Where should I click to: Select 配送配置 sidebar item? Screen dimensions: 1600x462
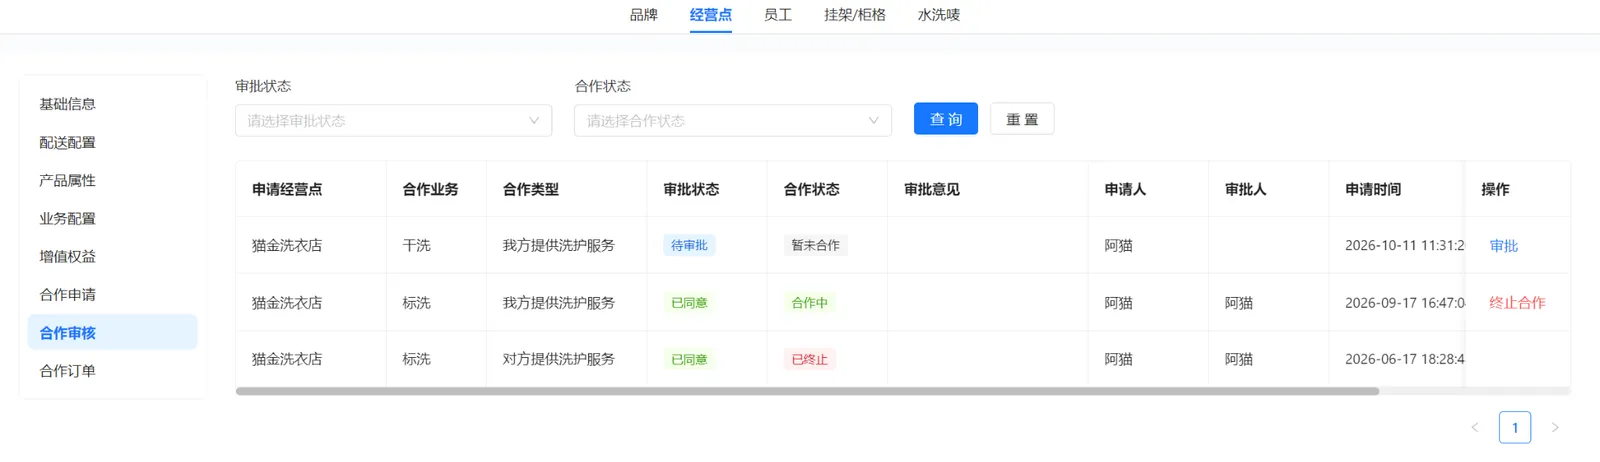point(112,142)
